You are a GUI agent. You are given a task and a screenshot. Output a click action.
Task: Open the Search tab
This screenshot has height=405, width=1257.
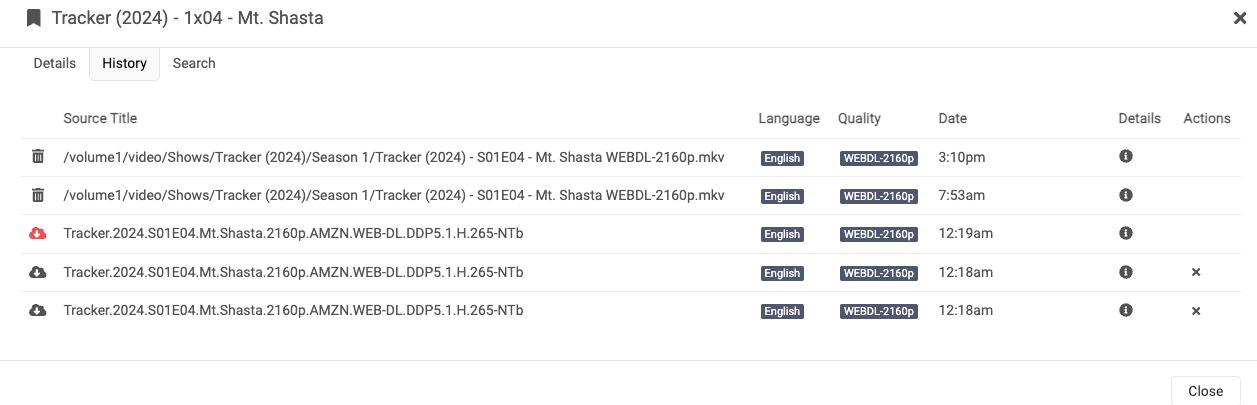tap(194, 63)
